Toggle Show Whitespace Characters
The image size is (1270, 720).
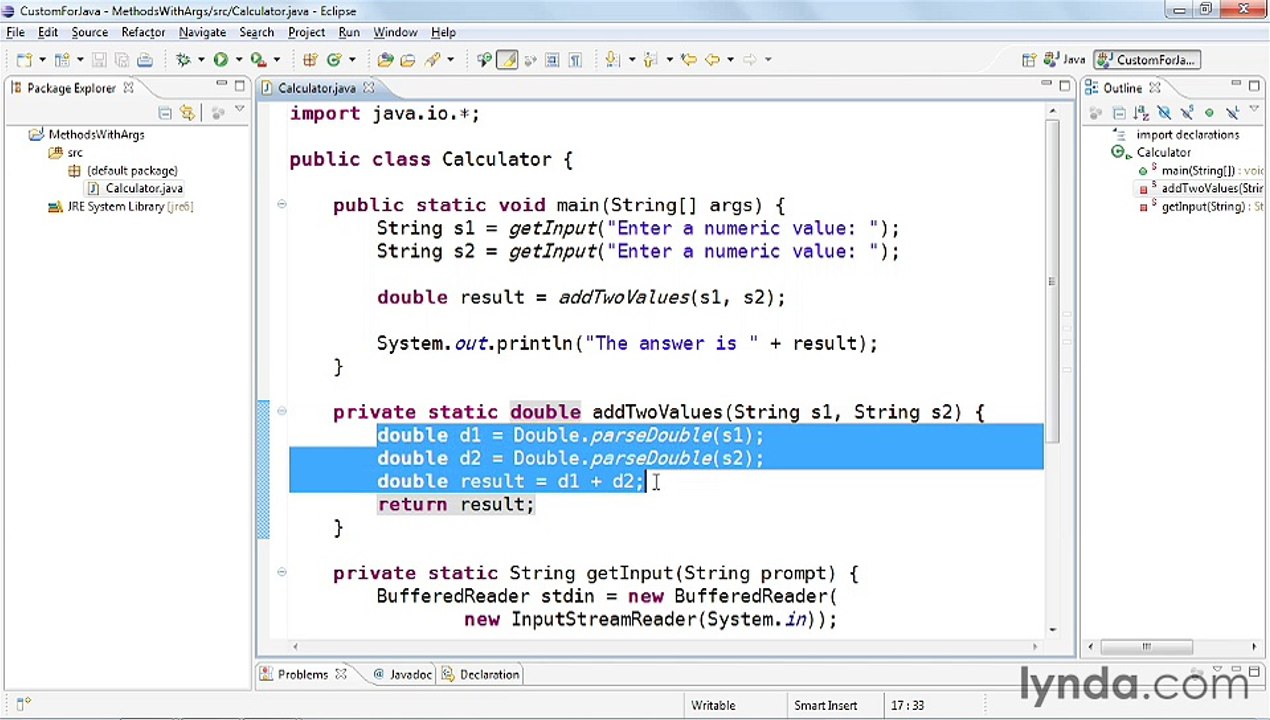tap(575, 60)
